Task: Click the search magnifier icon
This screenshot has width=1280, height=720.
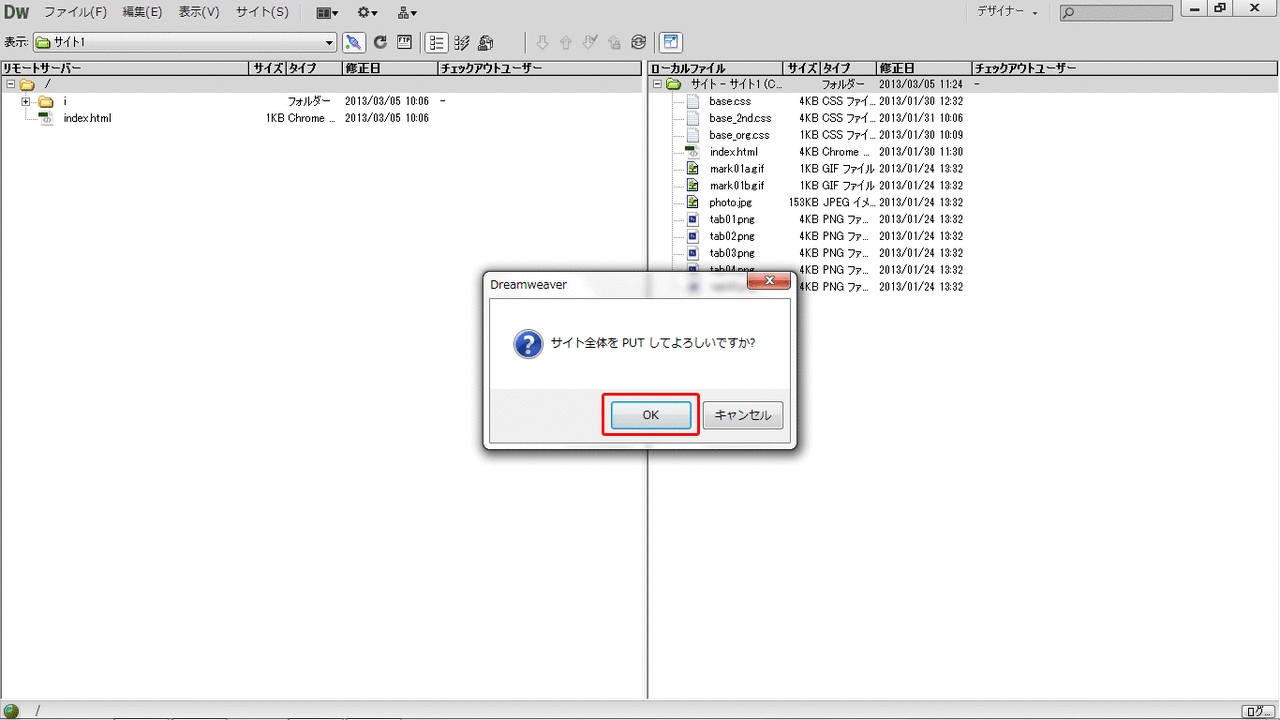Action: (x=1069, y=13)
